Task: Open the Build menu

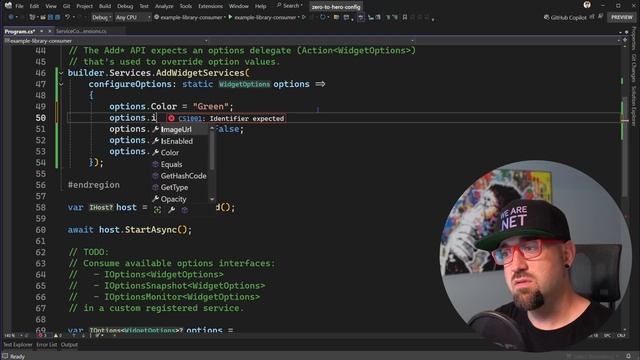Action: [x=105, y=6]
